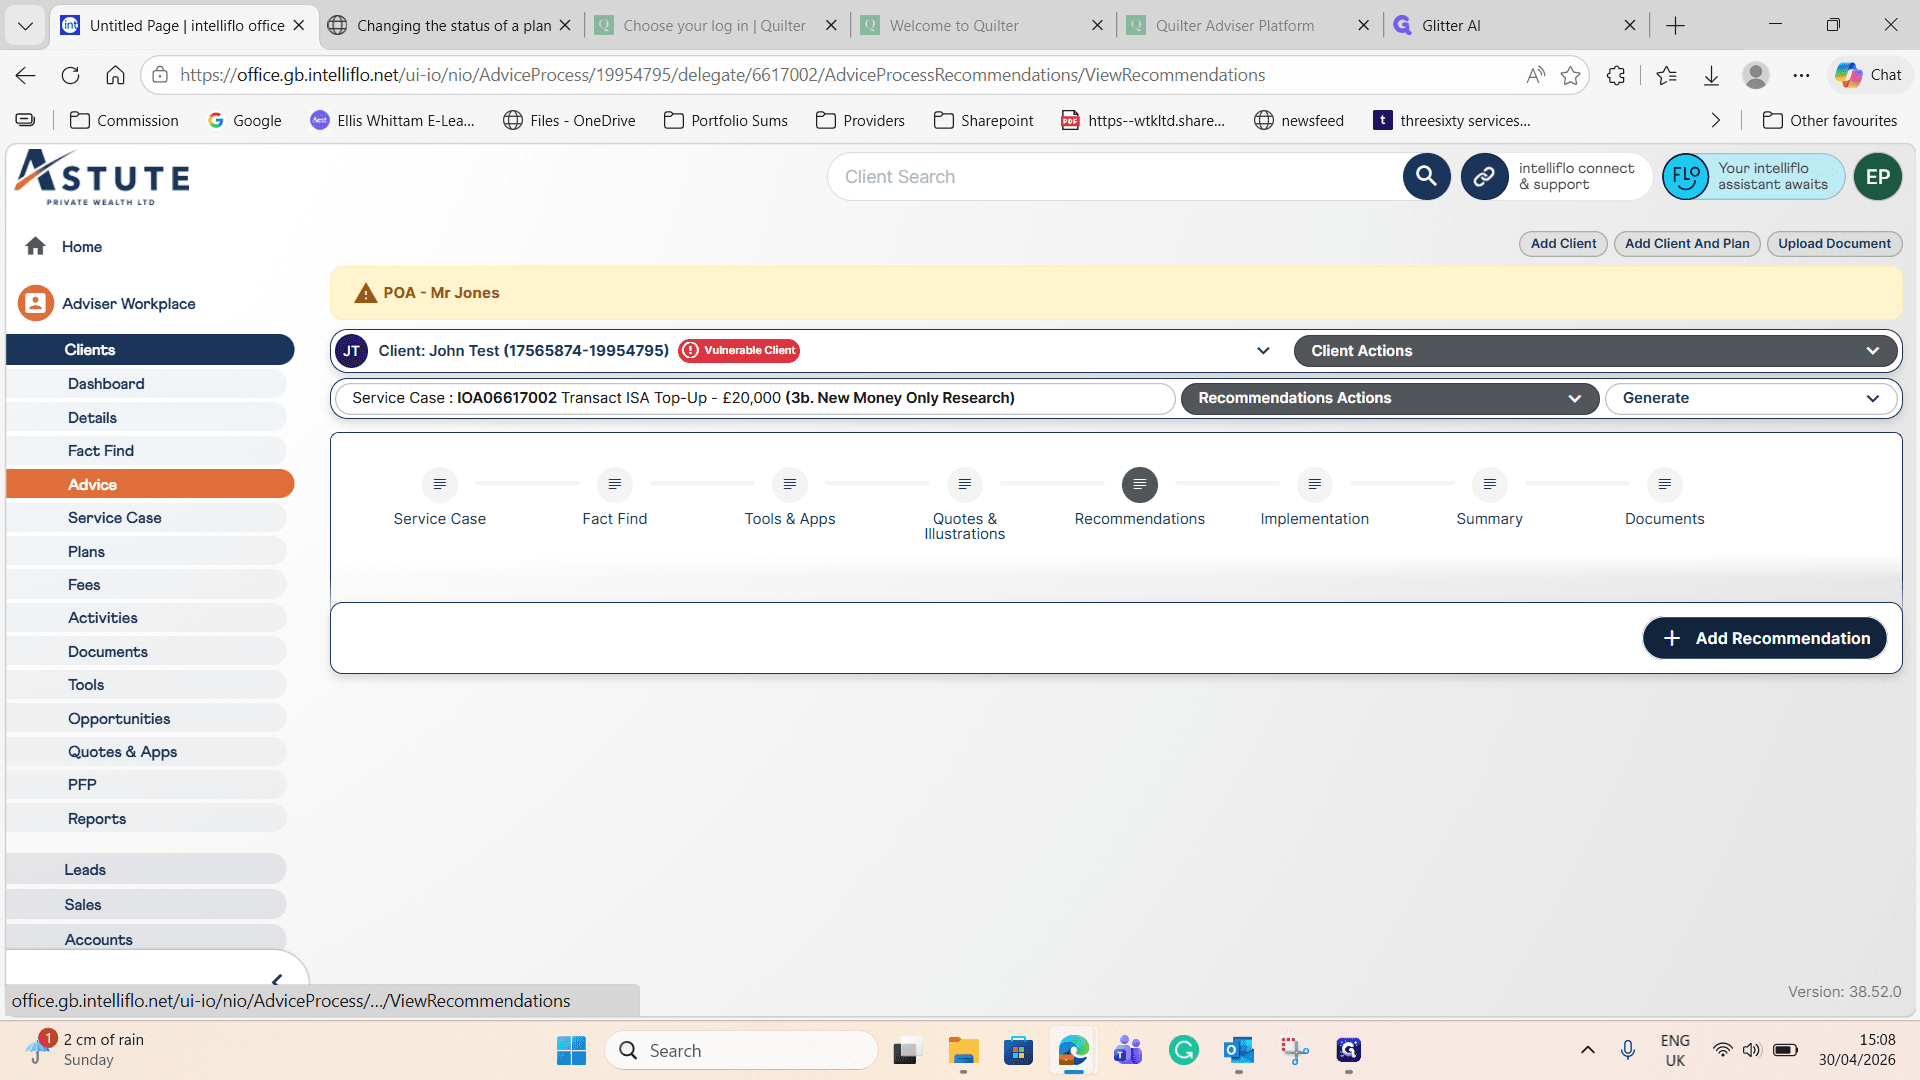Open the FLO intelliflo assistant icon

(x=1686, y=177)
